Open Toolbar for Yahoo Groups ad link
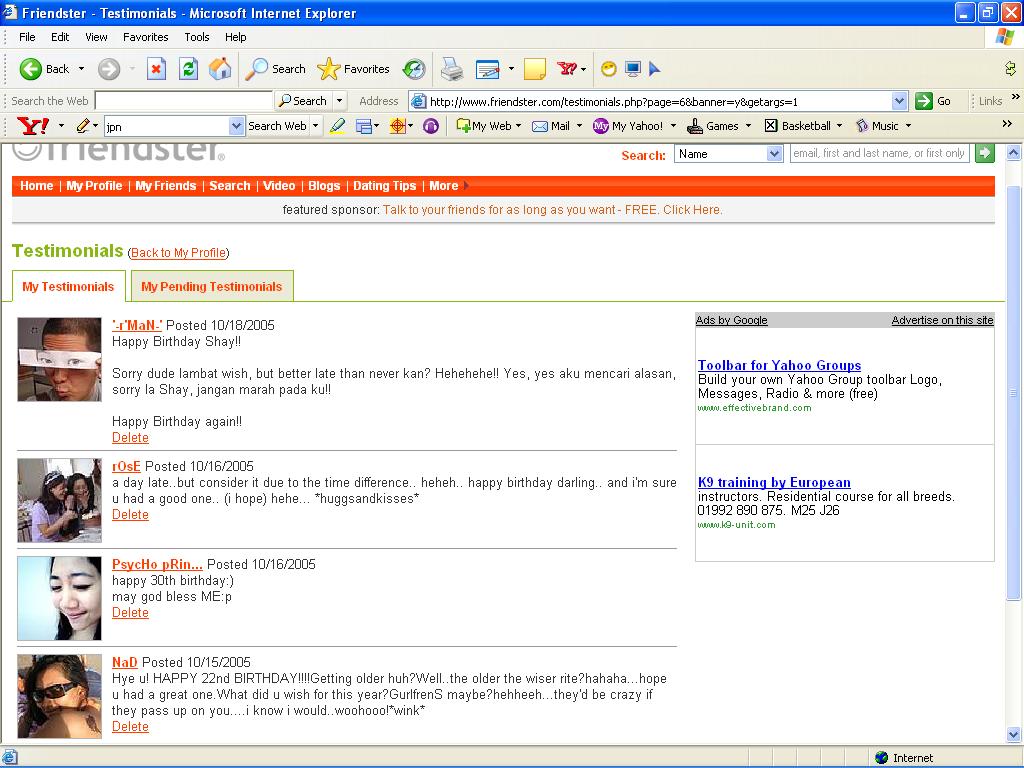The image size is (1024, 768). pos(779,365)
